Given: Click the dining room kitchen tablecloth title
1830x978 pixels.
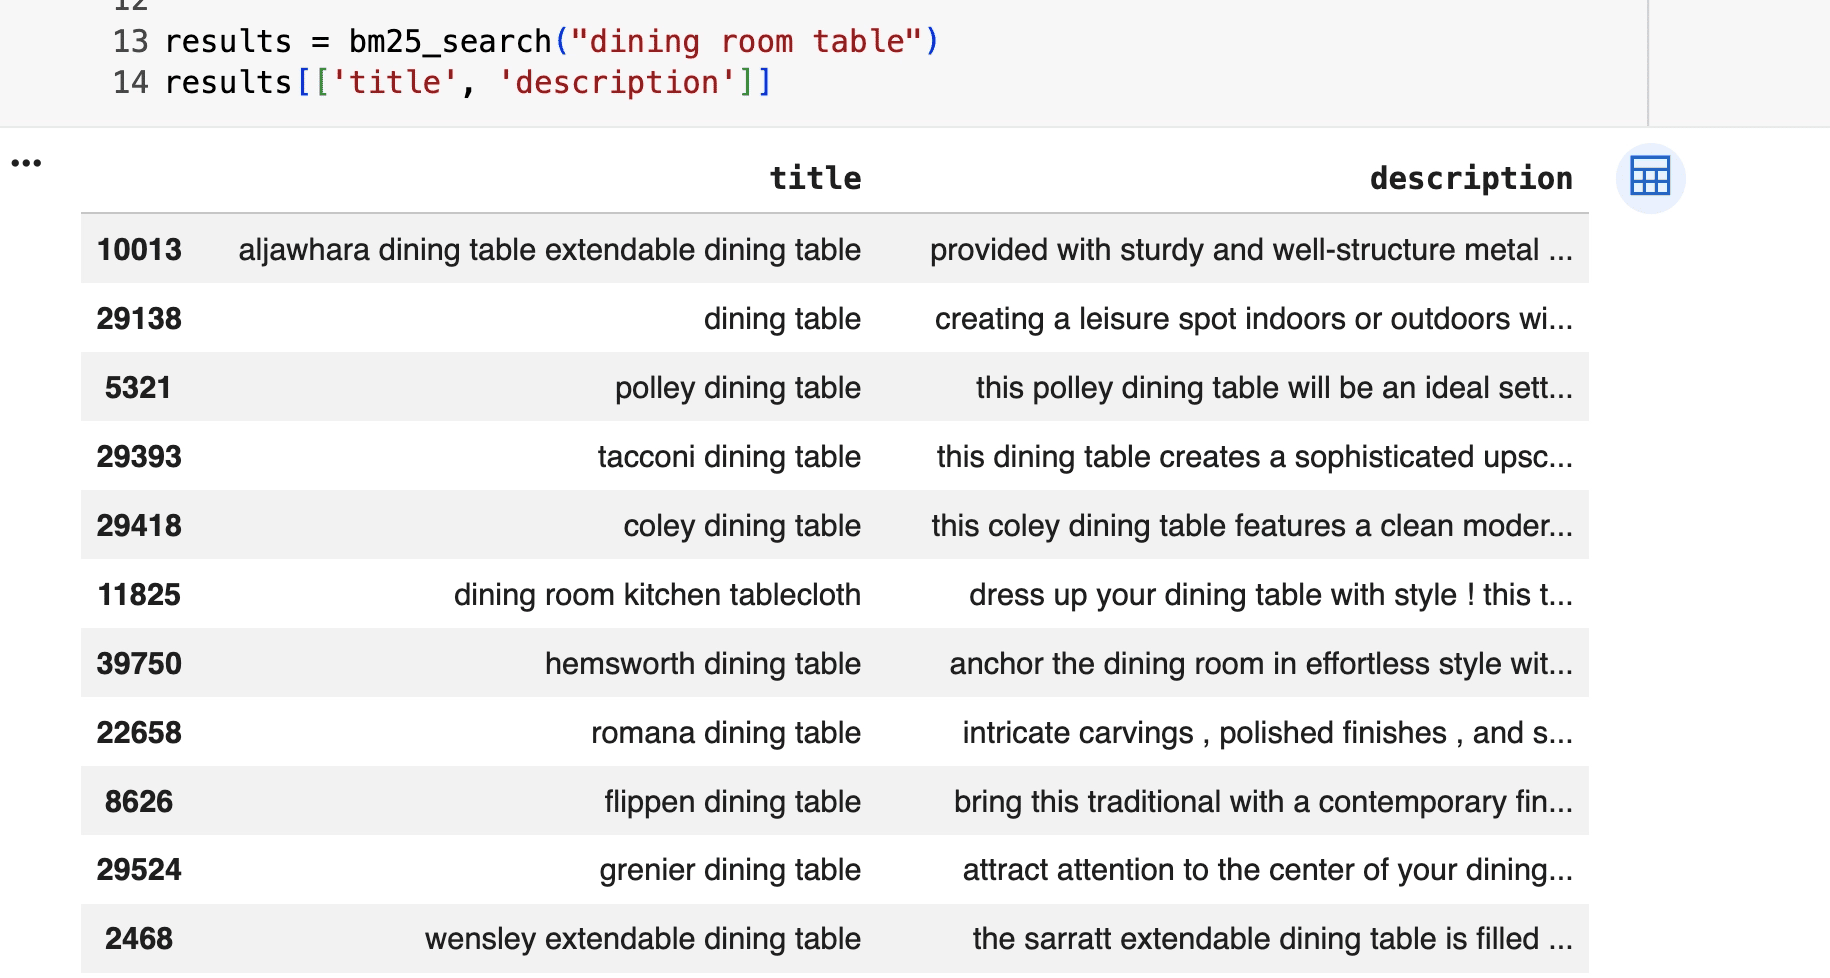Looking at the screenshot, I should [657, 594].
